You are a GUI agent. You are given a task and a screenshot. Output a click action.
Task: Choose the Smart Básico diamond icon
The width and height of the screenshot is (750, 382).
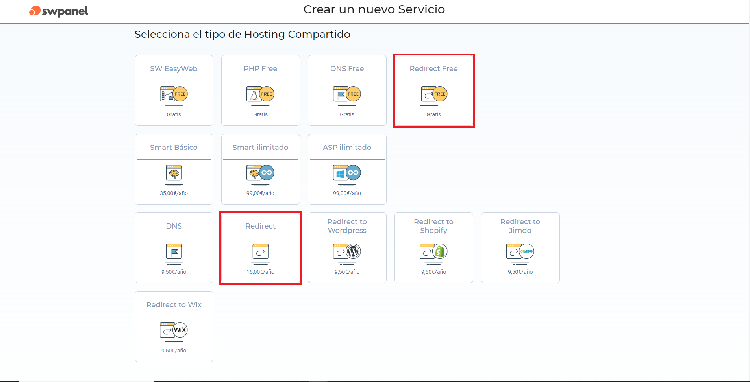174,174
